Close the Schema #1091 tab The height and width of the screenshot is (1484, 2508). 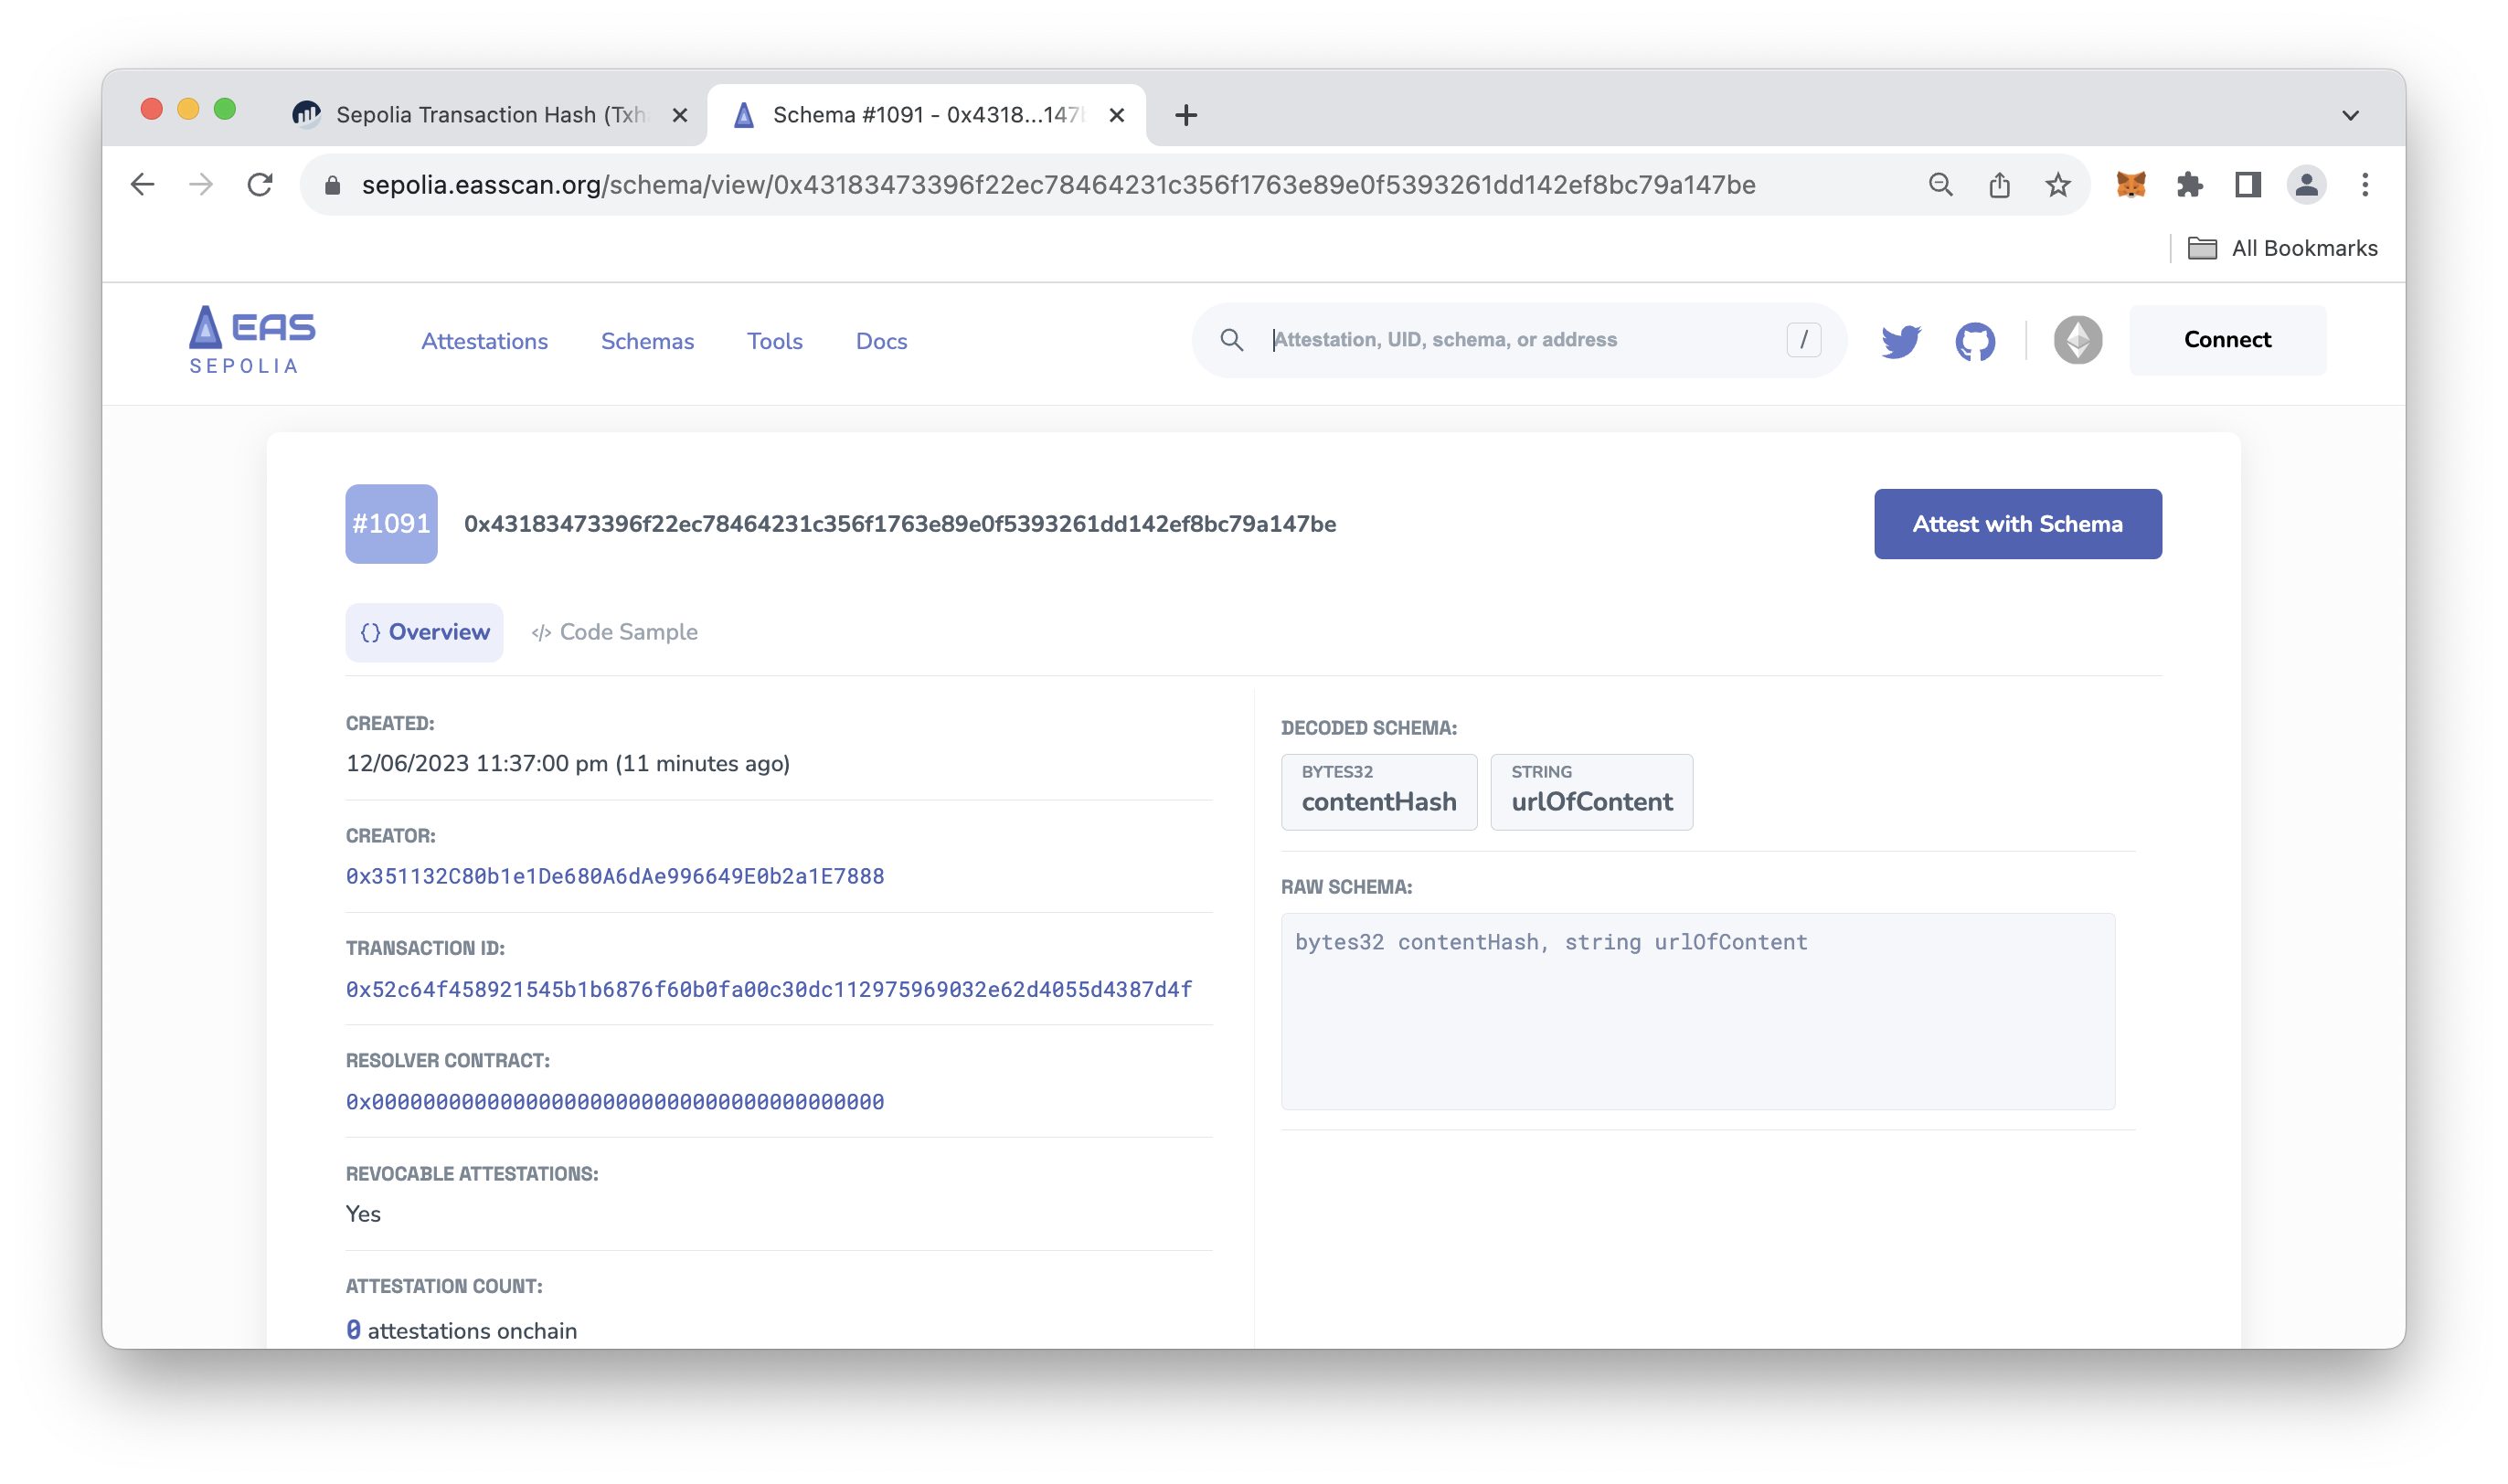pyautogui.click(x=1117, y=115)
